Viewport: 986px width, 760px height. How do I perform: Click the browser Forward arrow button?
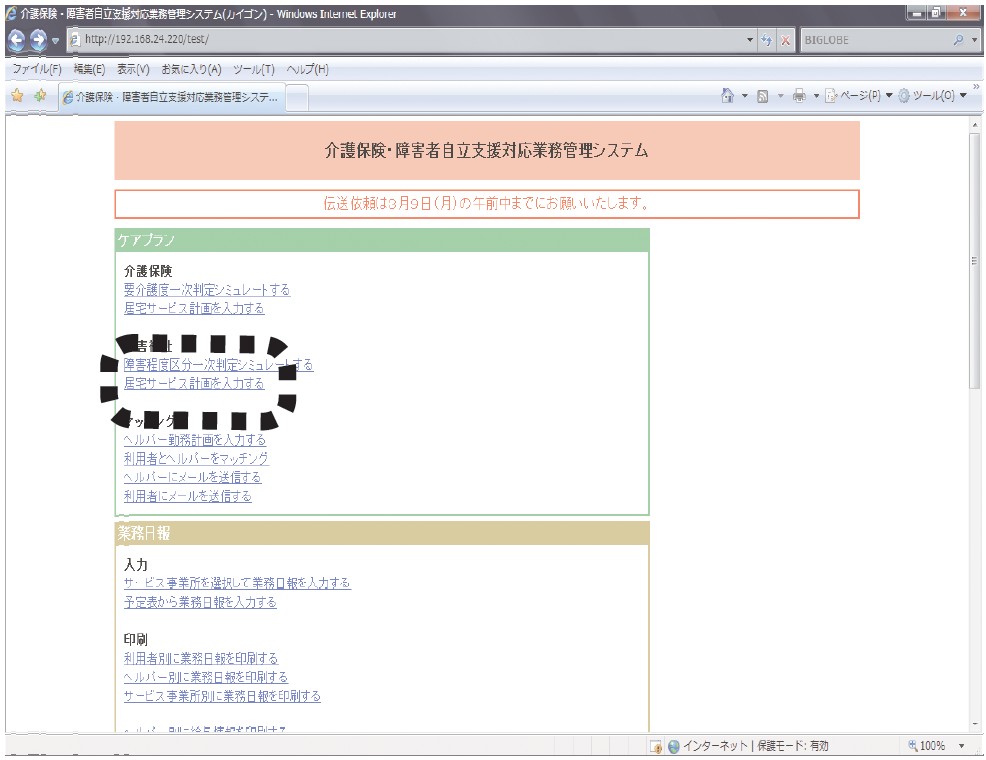tap(38, 40)
